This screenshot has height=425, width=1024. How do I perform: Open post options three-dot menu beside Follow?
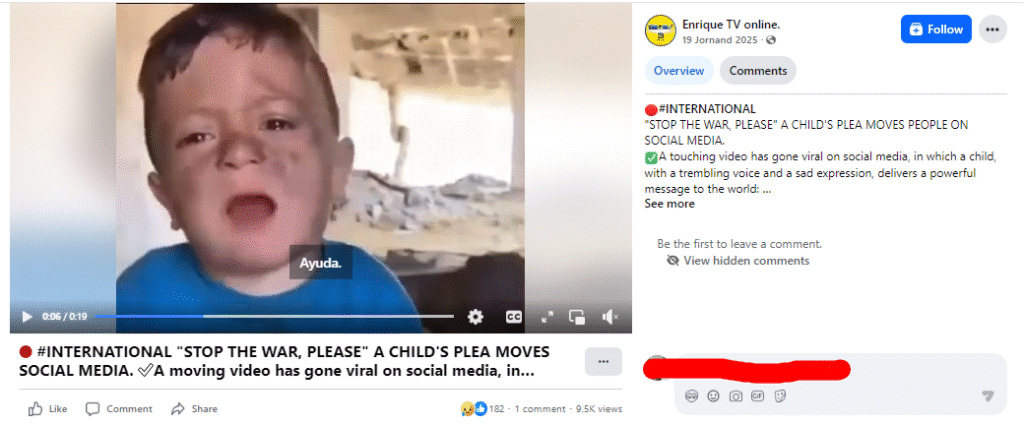click(993, 29)
